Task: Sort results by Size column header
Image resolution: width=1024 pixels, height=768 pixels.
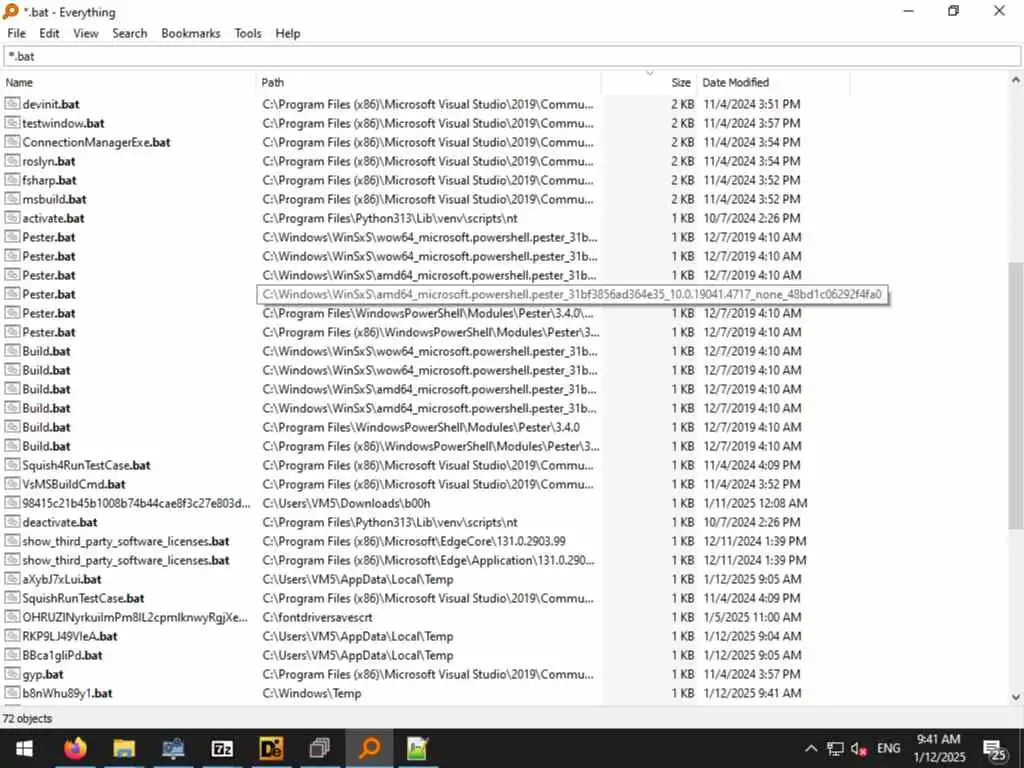Action: [649, 82]
